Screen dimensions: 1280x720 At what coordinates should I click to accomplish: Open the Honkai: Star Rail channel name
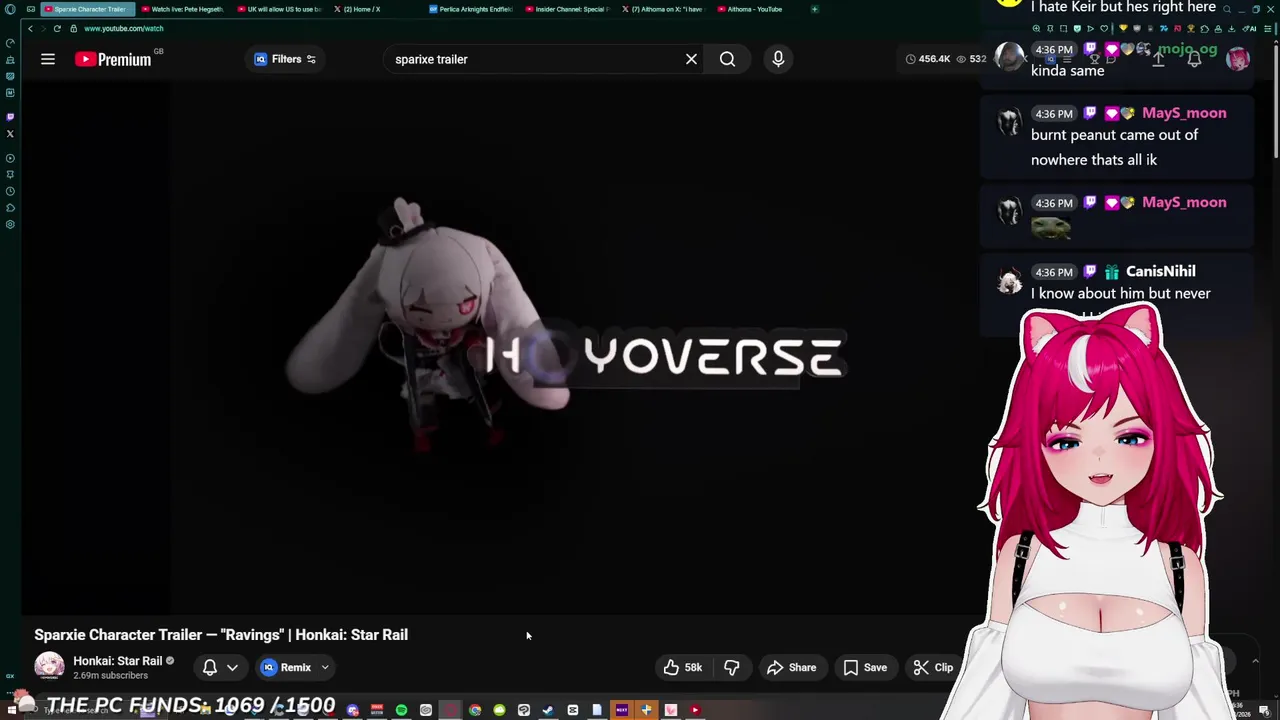(x=117, y=661)
